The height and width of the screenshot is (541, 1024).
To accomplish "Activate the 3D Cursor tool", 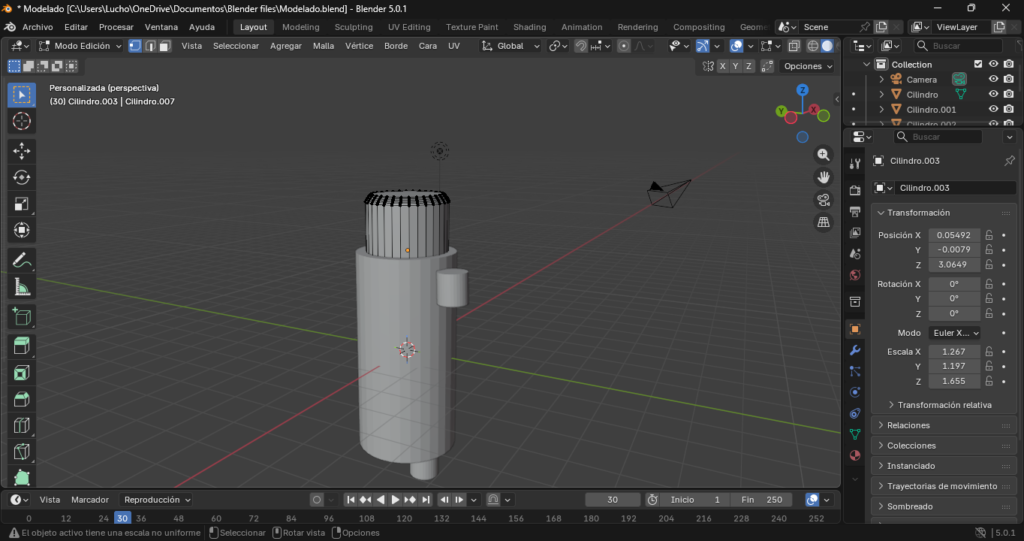I will pyautogui.click(x=21, y=122).
